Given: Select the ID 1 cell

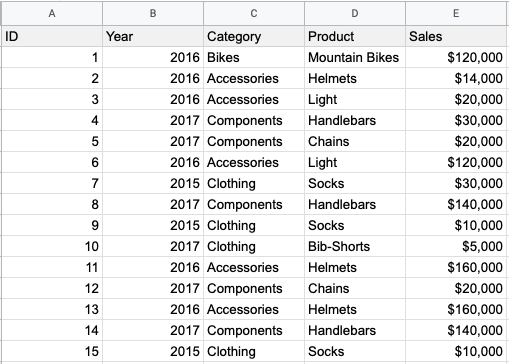Looking at the screenshot, I should click(52, 57).
